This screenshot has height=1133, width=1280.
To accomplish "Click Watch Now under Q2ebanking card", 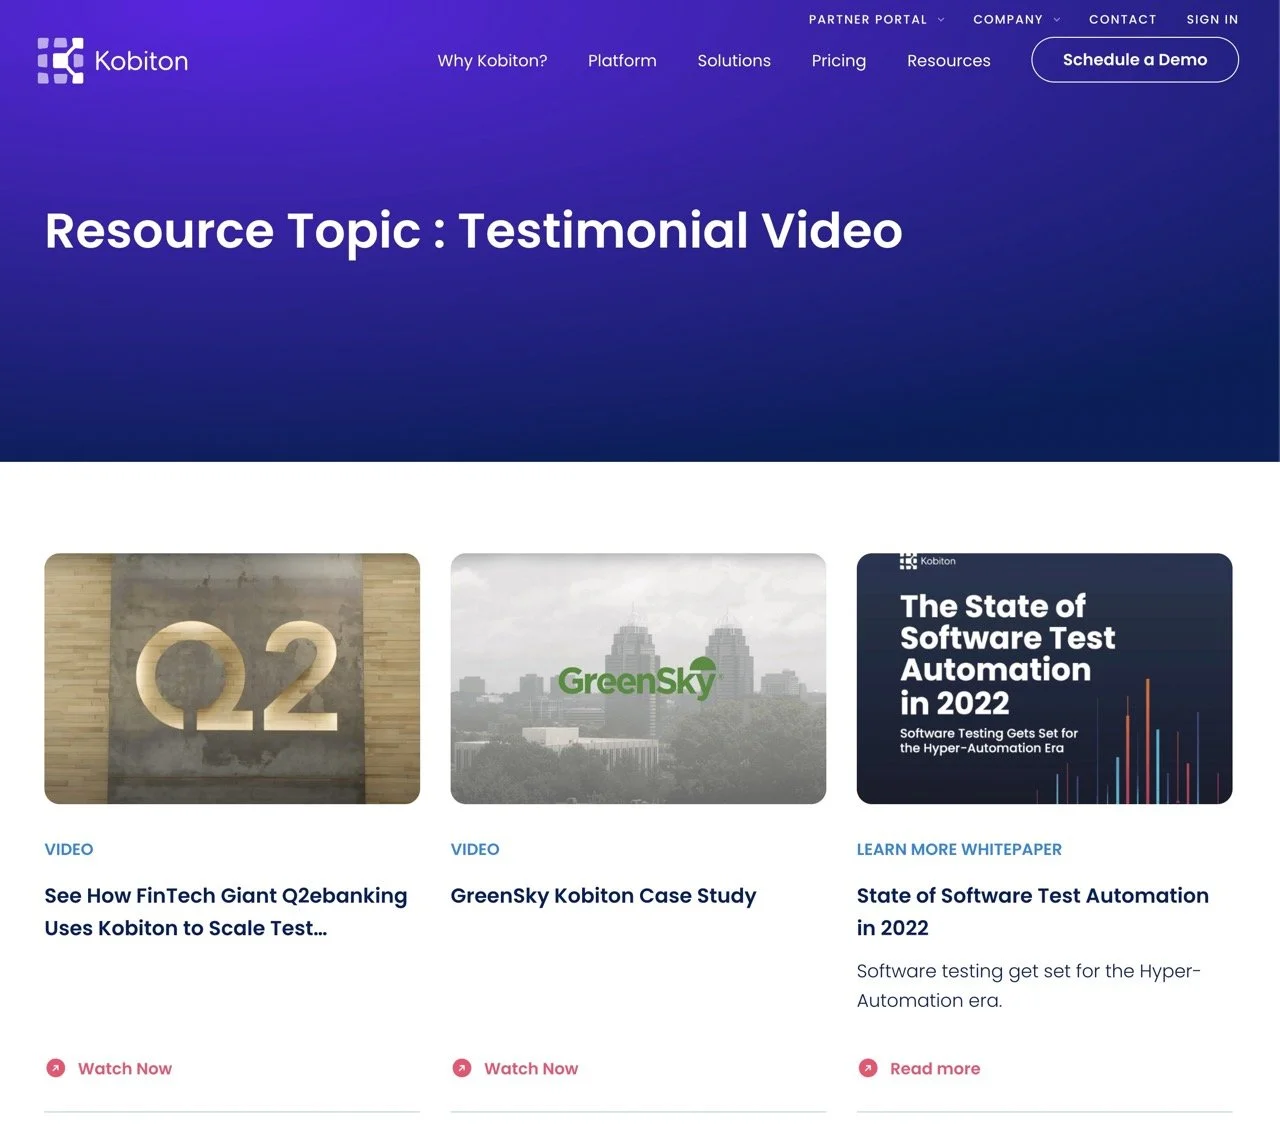I will pos(125,1068).
